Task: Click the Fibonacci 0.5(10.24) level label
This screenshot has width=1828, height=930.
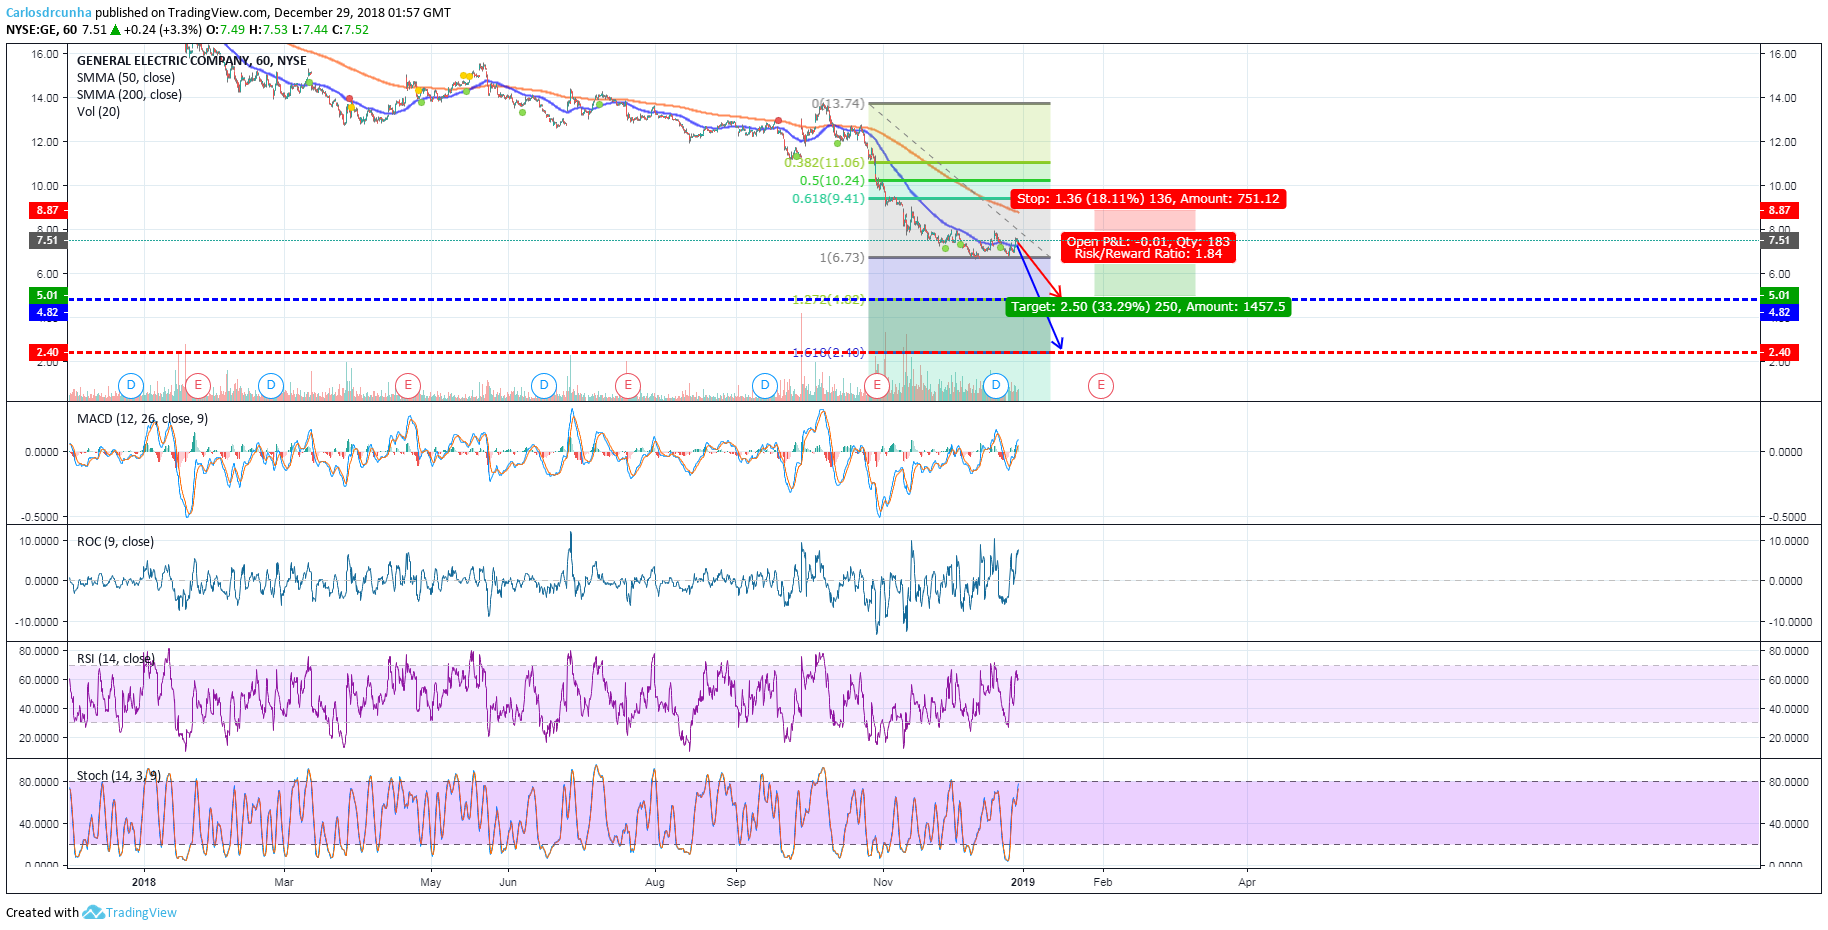Action: click(x=832, y=181)
